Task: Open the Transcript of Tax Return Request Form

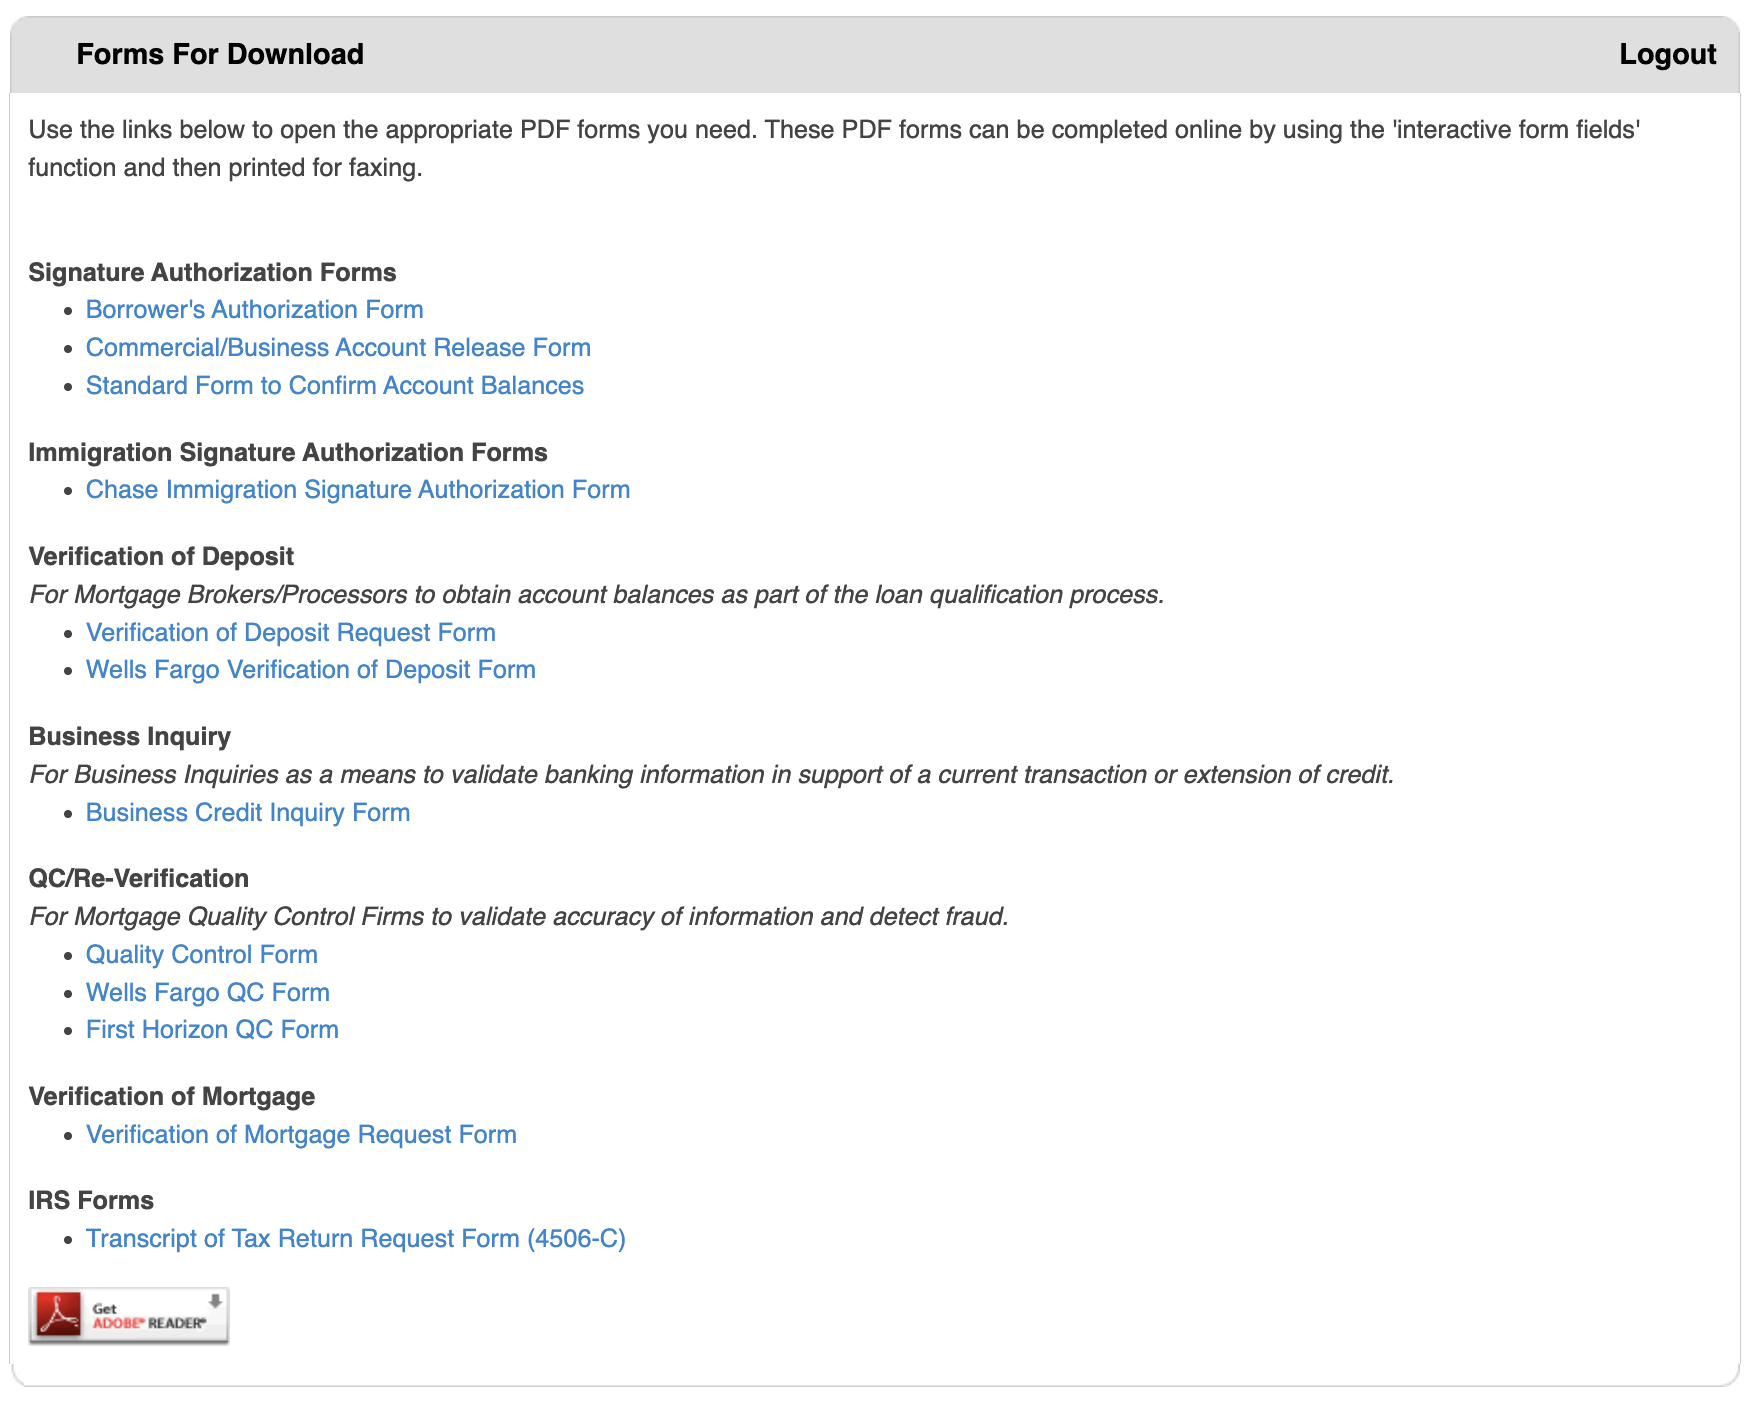Action: click(x=356, y=1238)
